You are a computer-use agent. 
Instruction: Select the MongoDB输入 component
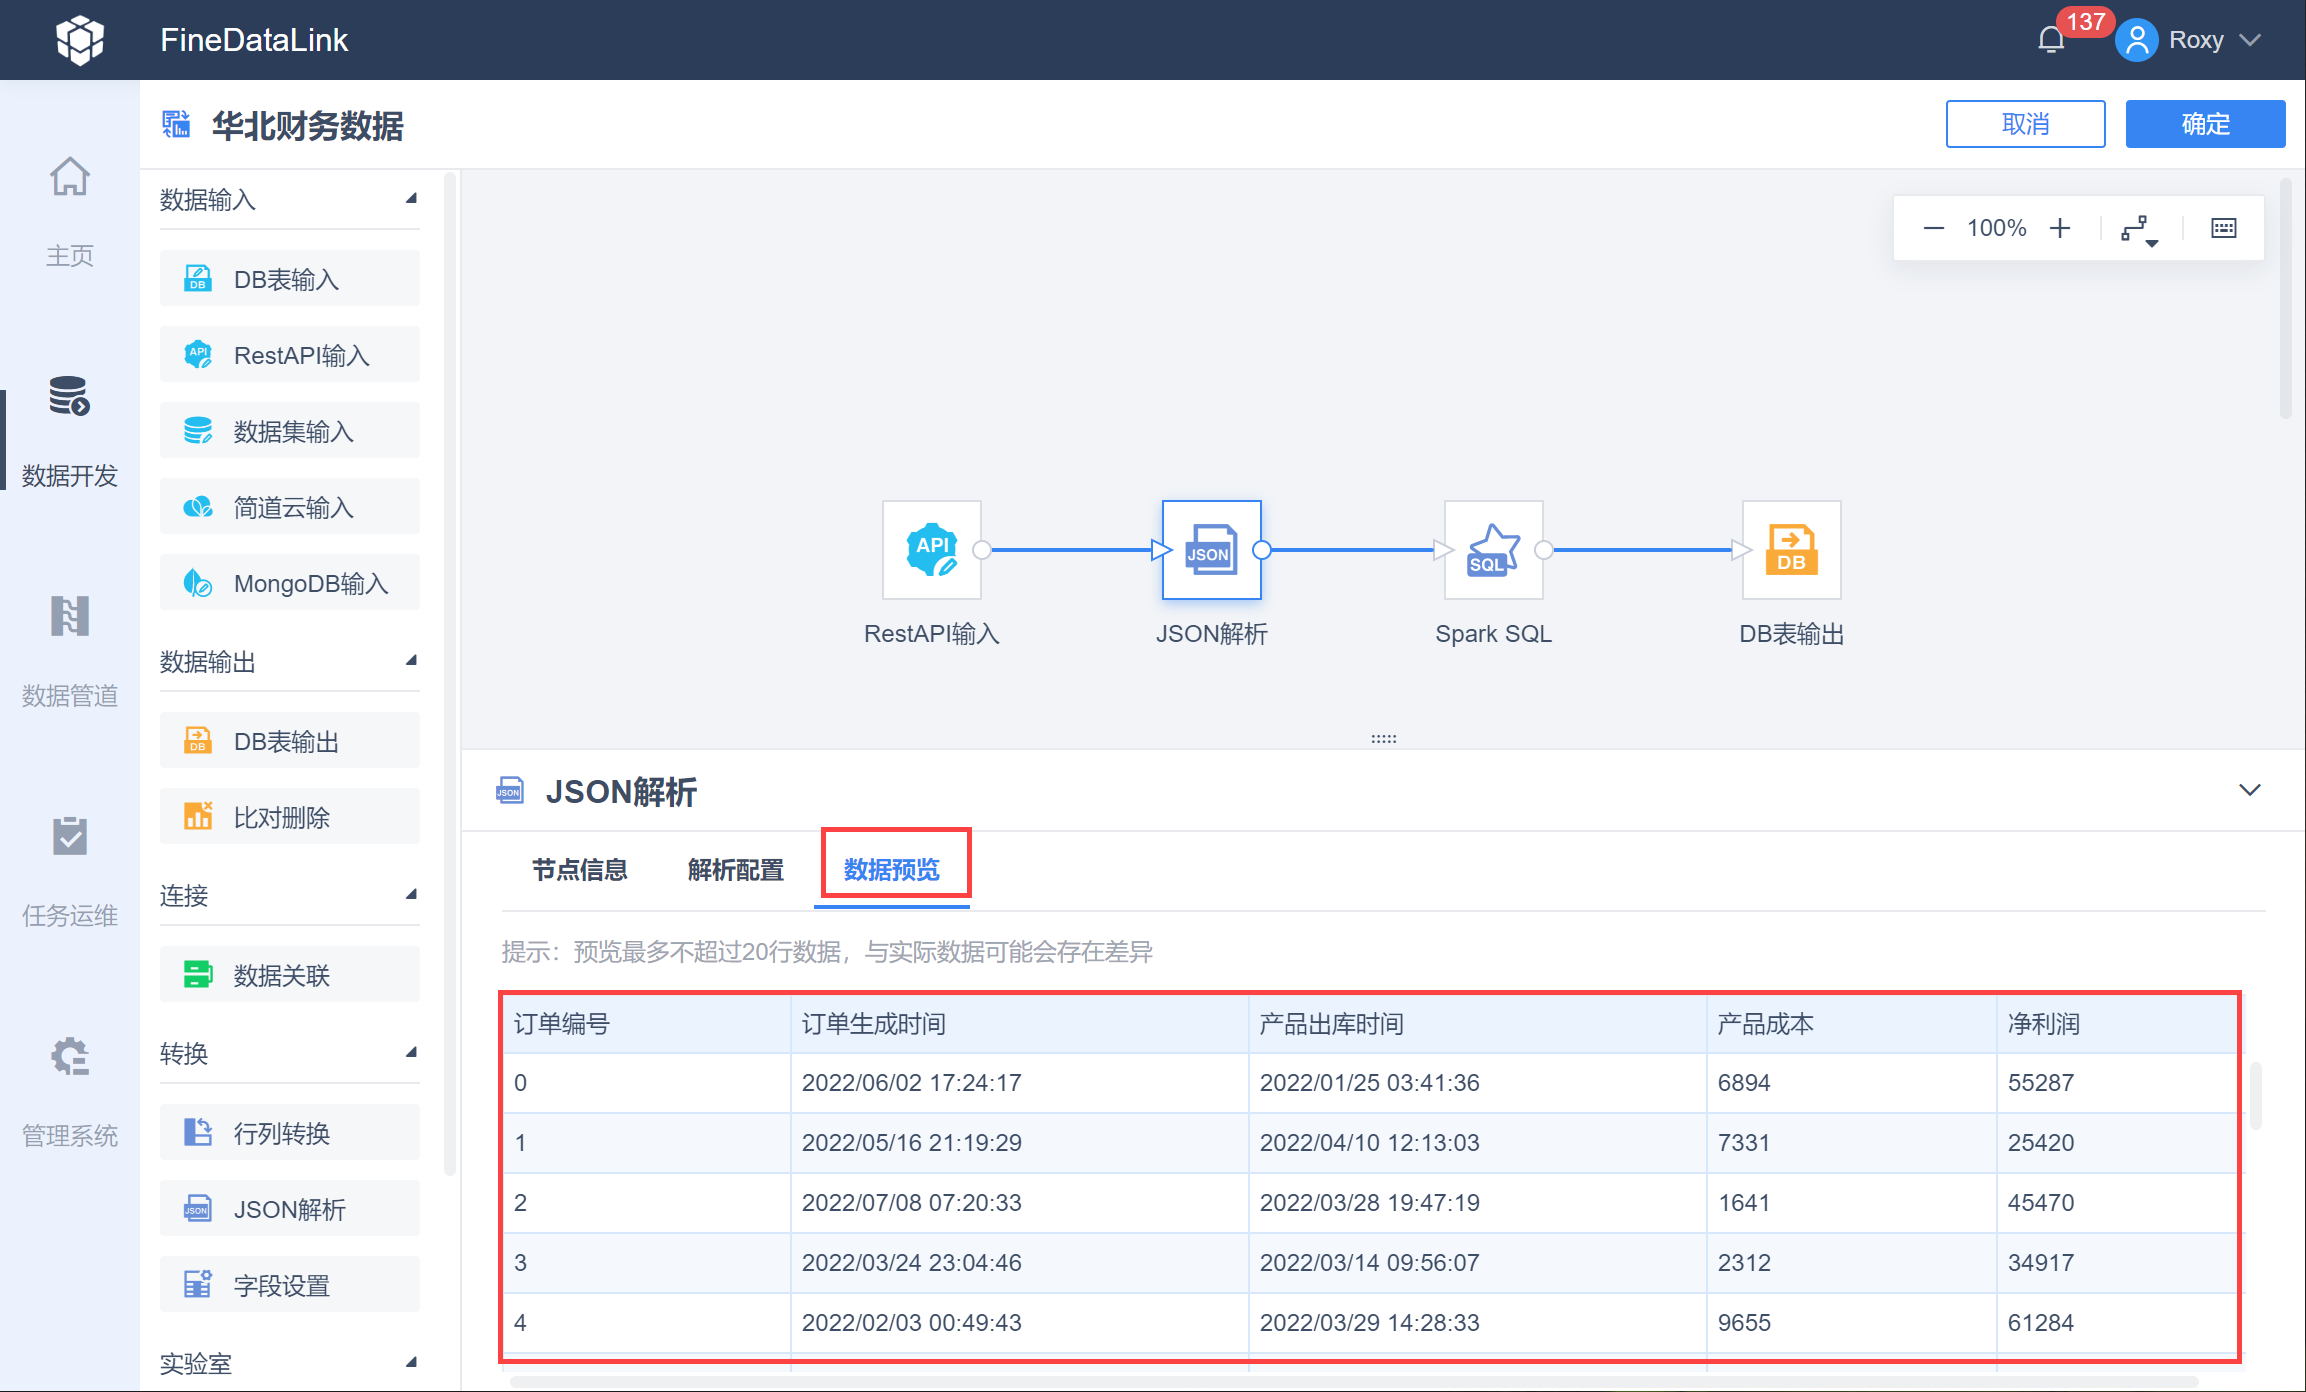[x=290, y=583]
